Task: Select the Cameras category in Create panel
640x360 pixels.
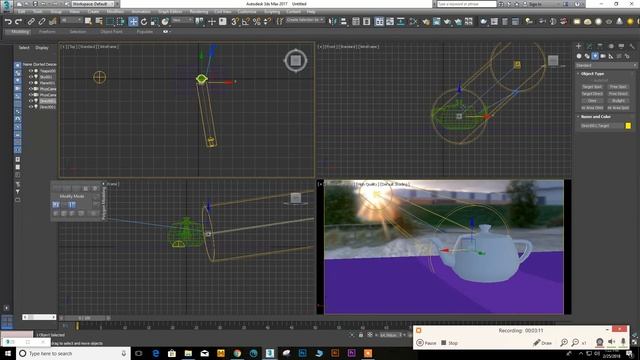Action: point(603,56)
